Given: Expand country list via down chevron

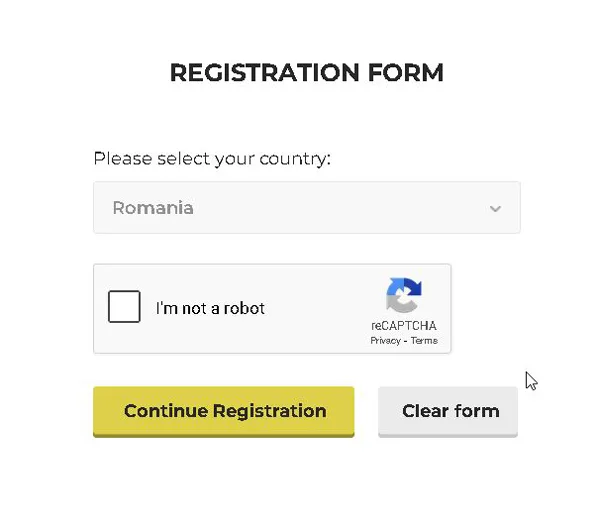Looking at the screenshot, I should tap(495, 209).
